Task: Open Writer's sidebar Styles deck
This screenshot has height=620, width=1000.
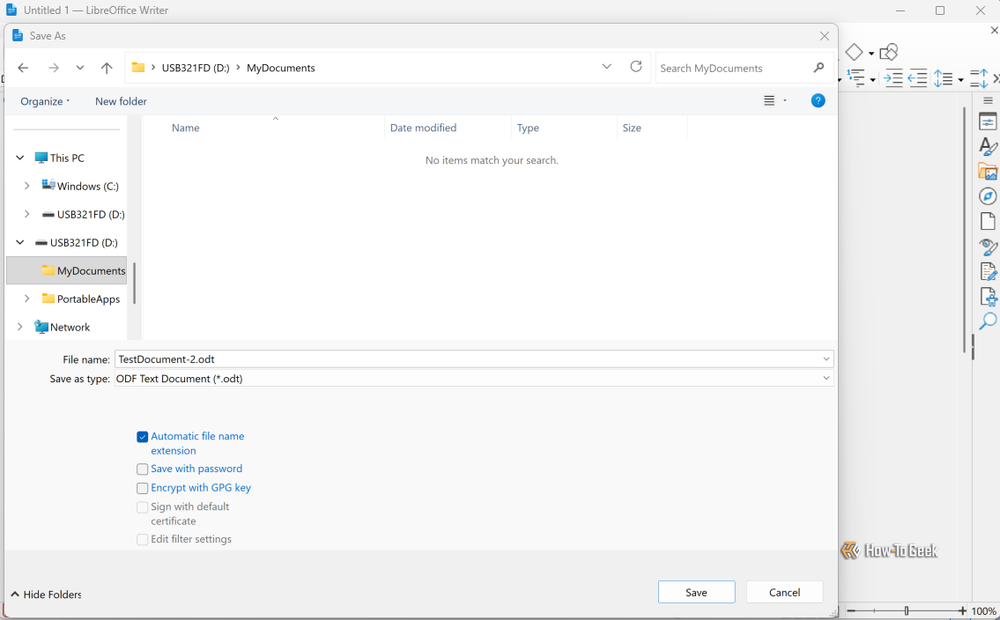Action: coord(988,147)
